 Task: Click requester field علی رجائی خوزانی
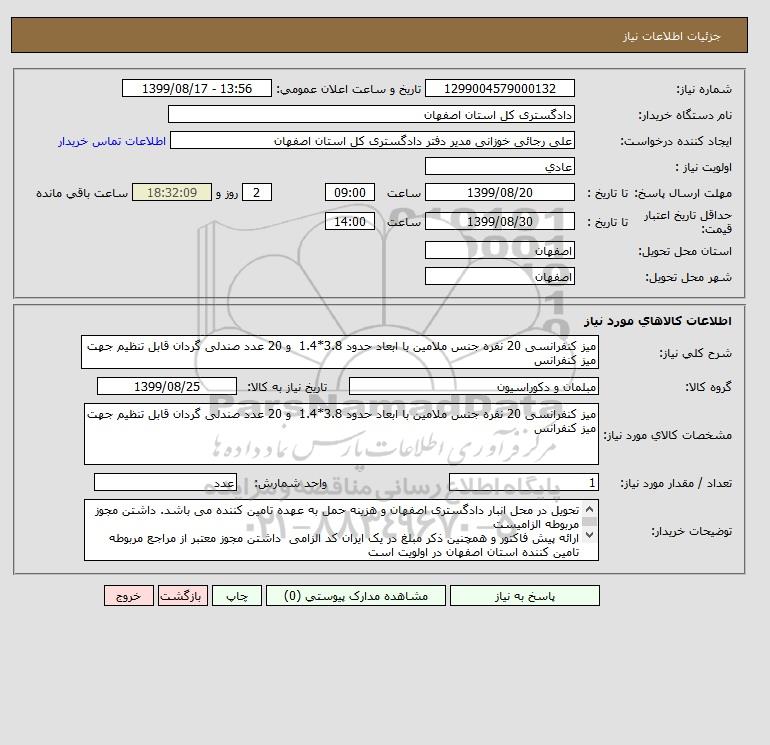pos(372,140)
